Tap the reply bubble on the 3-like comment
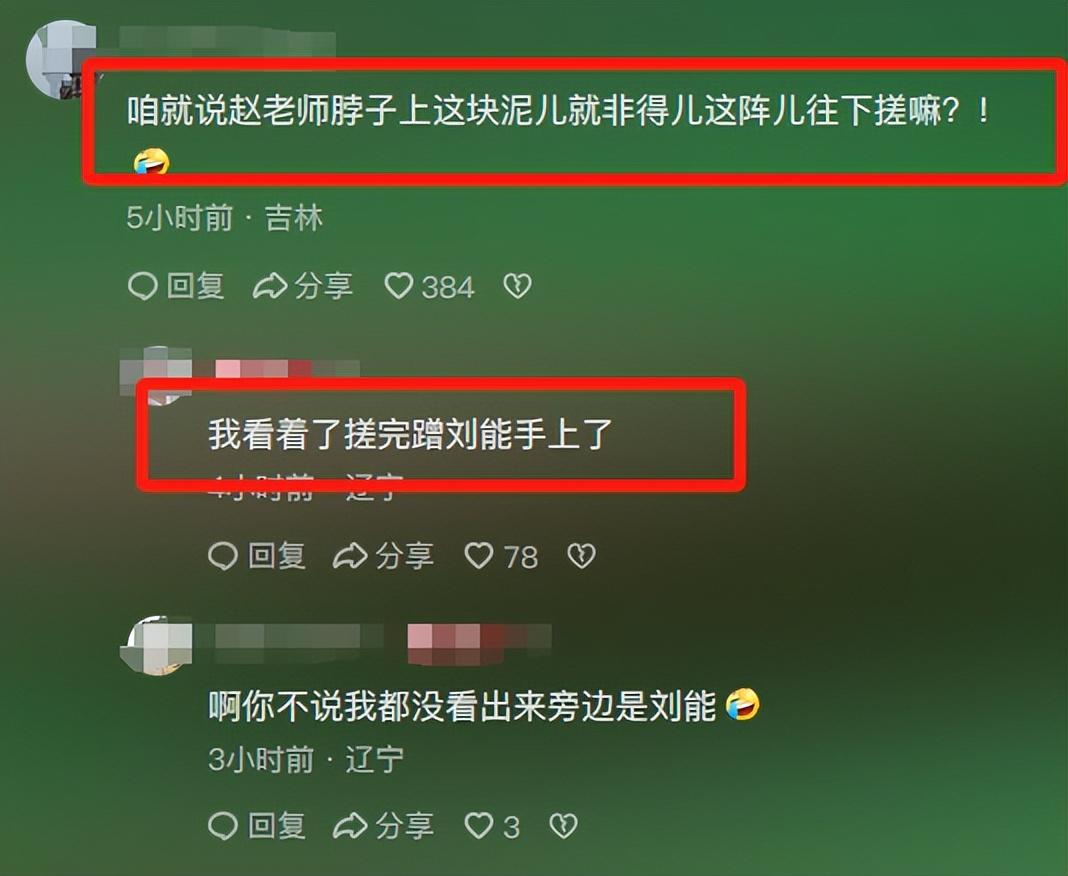Image resolution: width=1068 pixels, height=876 pixels. click(x=256, y=826)
